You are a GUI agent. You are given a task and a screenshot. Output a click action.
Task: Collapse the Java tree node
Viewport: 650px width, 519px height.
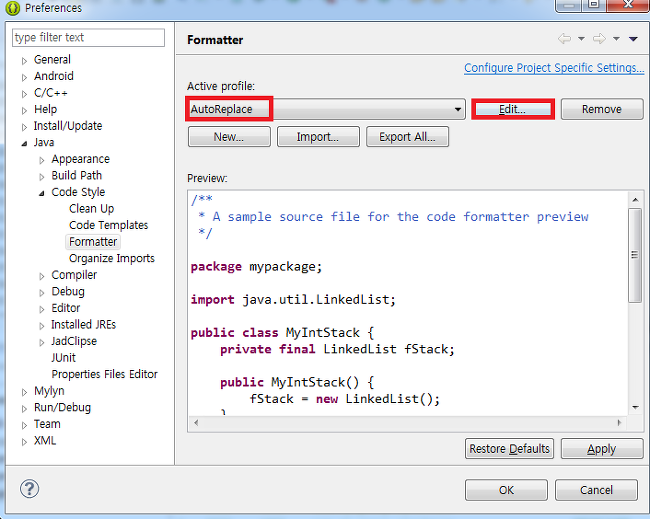click(x=24, y=143)
